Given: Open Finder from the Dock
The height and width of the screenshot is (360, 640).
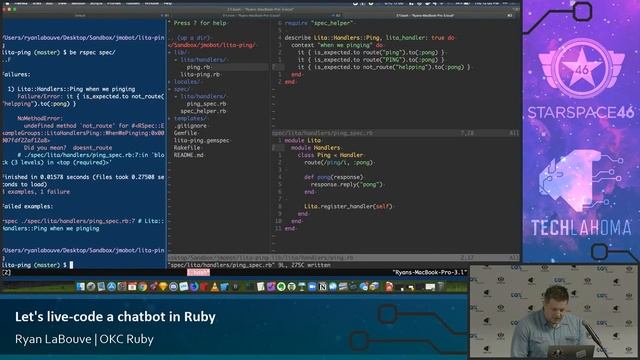Looking at the screenshot, I should (x=80, y=287).
